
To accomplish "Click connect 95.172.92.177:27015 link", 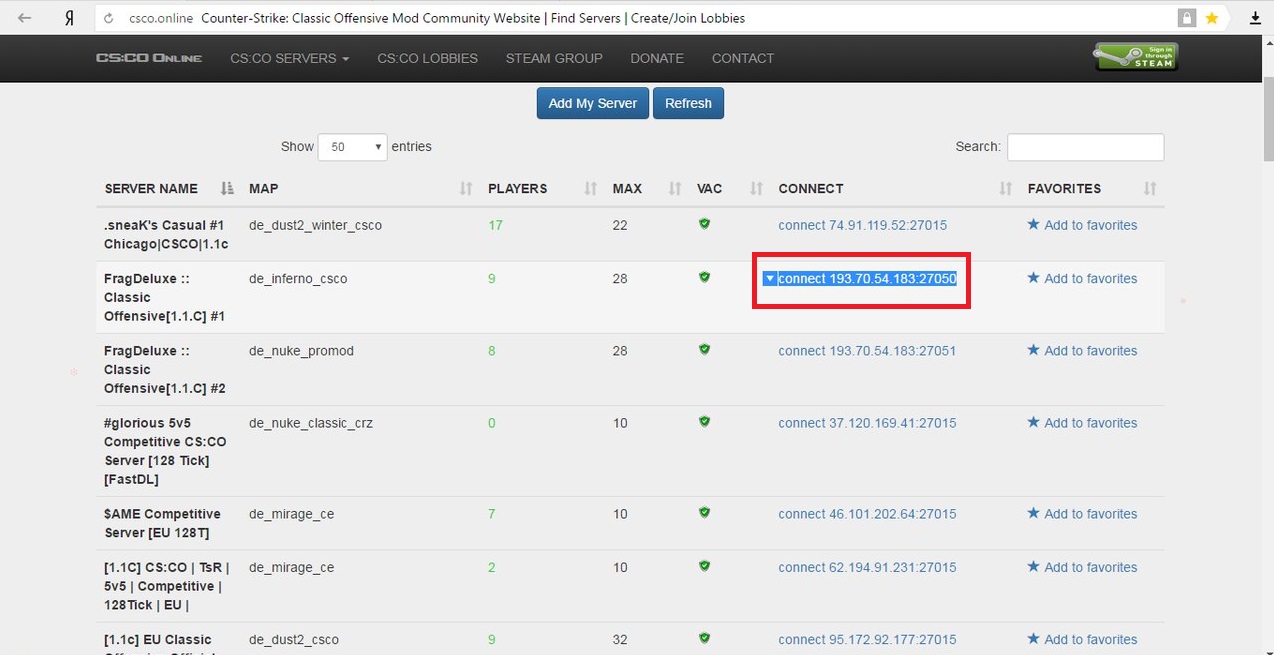I will (867, 639).
